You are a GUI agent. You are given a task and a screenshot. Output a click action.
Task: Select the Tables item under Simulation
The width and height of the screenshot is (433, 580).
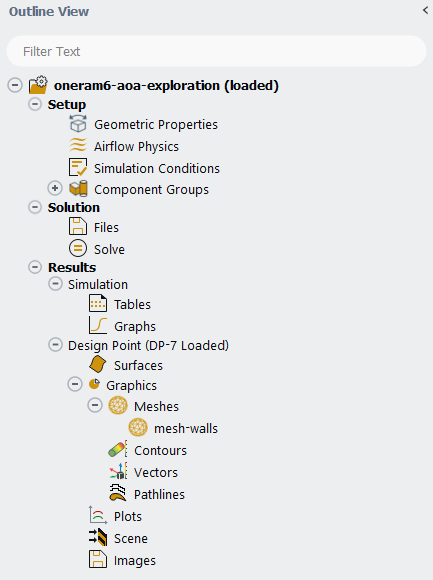pos(132,304)
